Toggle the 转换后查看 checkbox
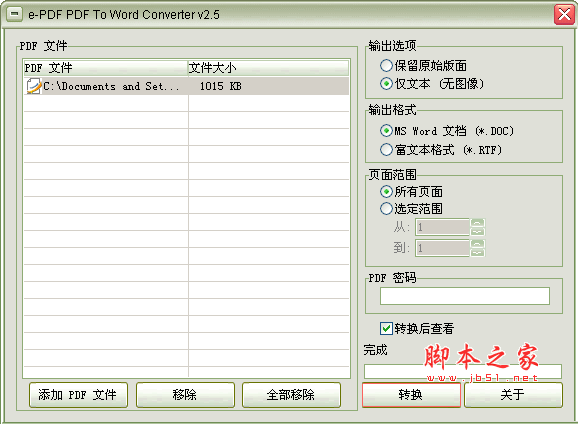This screenshot has height=424, width=578. coord(386,328)
